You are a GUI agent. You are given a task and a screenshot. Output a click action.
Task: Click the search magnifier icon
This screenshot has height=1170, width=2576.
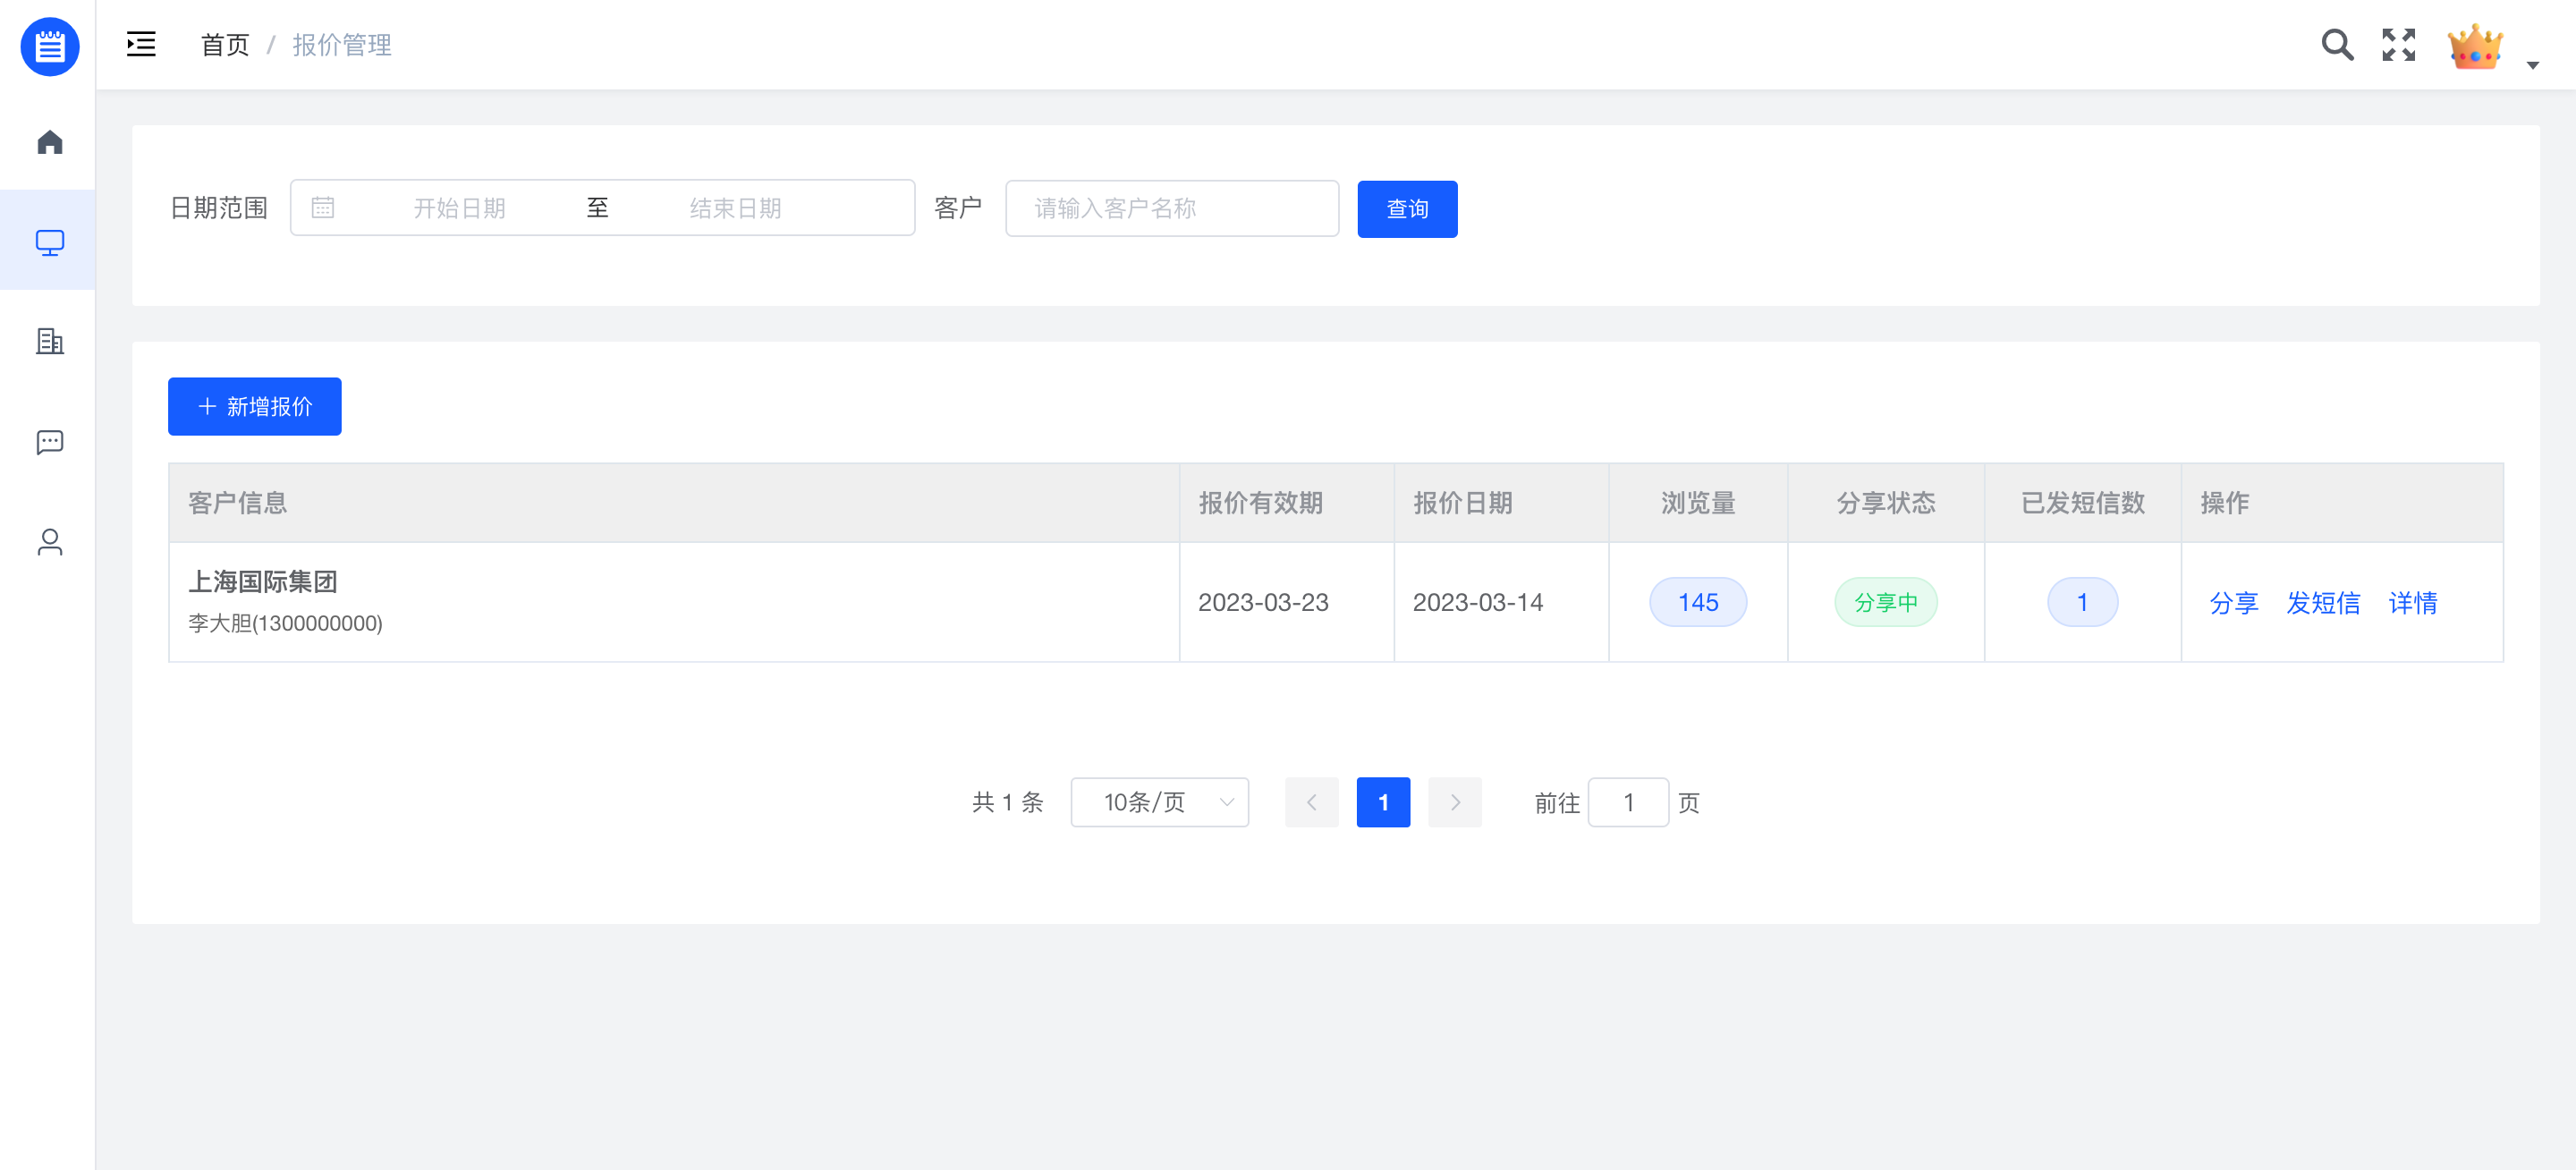[x=2336, y=45]
